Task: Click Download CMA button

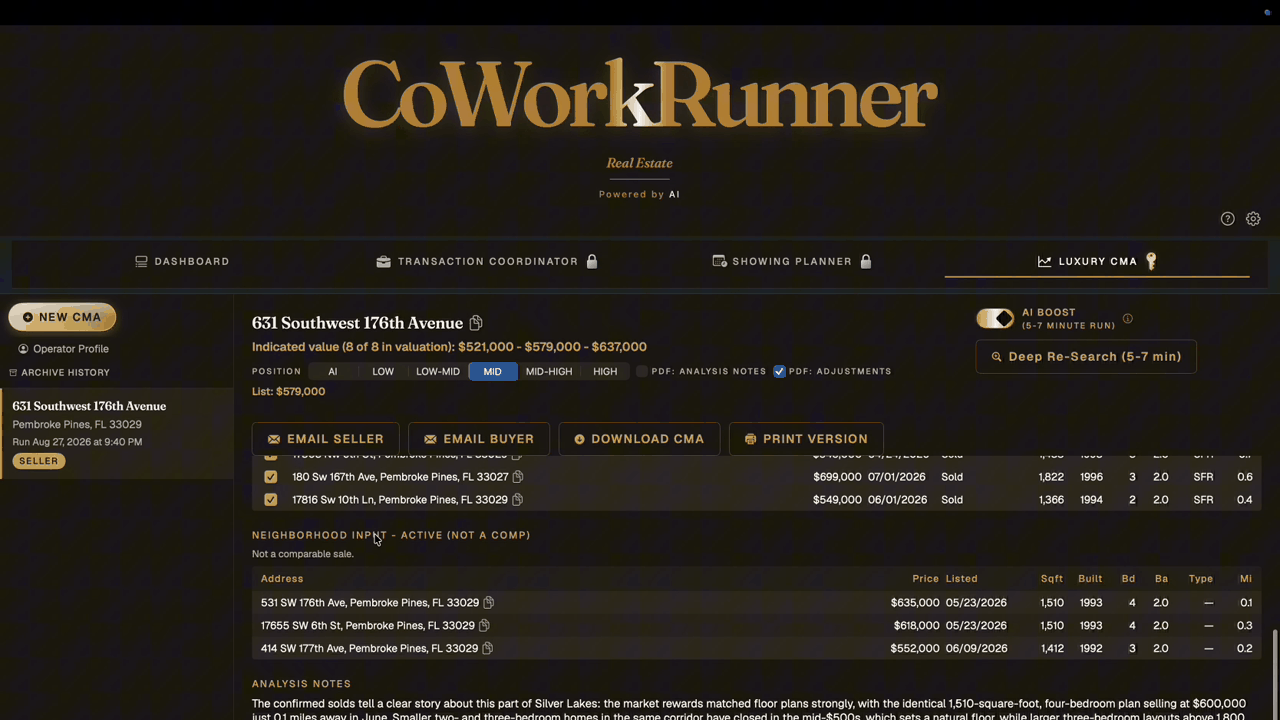Action: coord(639,439)
